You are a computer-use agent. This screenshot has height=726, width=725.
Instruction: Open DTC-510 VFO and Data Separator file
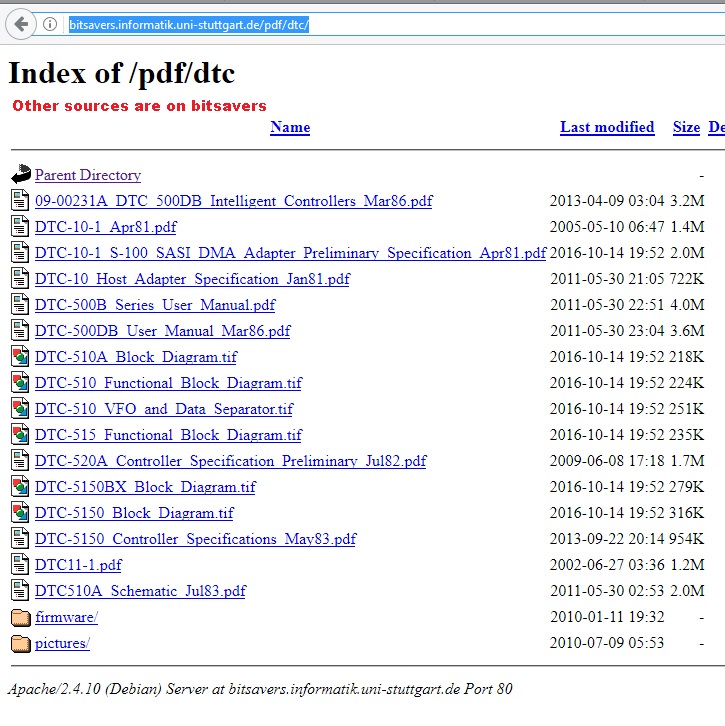coord(164,409)
